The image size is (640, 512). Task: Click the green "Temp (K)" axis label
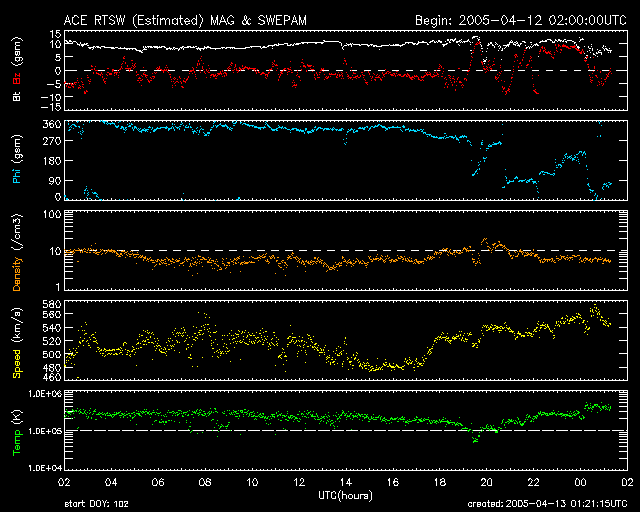tap(17, 433)
